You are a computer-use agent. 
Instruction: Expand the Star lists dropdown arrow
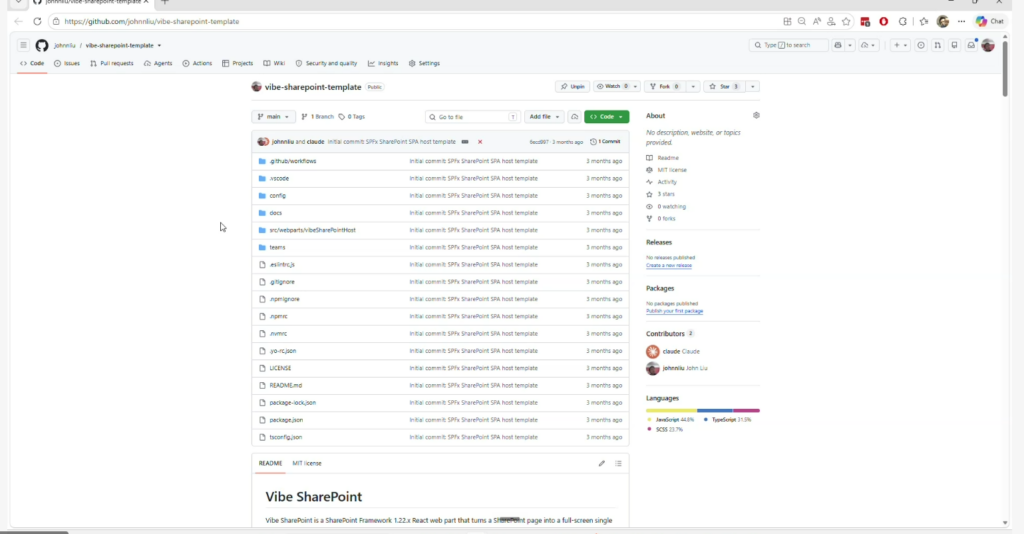[752, 86]
